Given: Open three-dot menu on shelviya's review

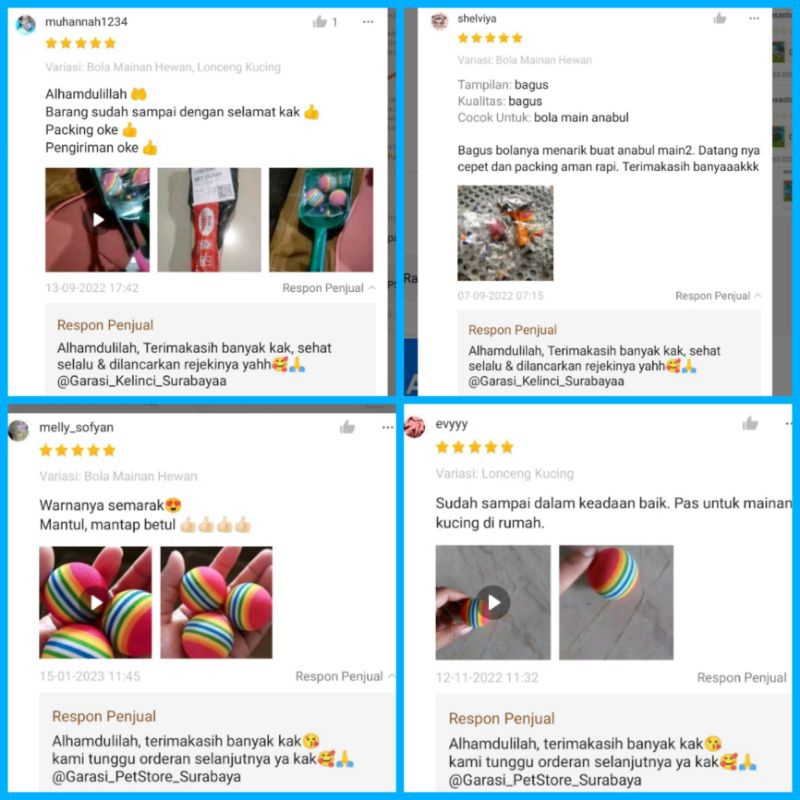Looking at the screenshot, I should point(754,18).
